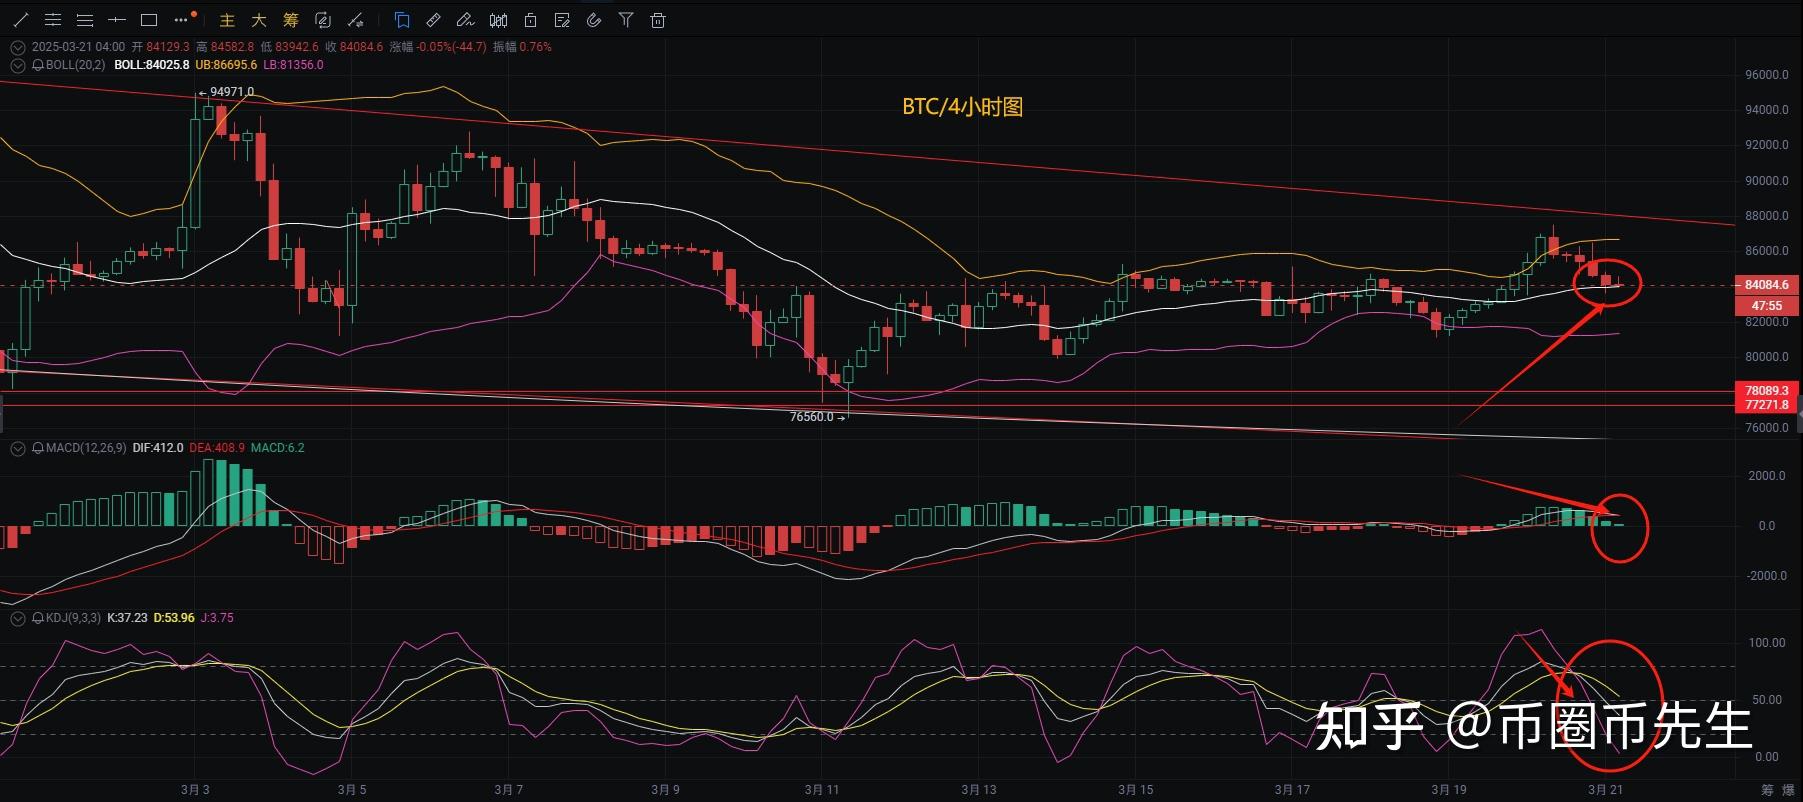
Task: Click the D:53.96 value
Action: tap(174, 618)
